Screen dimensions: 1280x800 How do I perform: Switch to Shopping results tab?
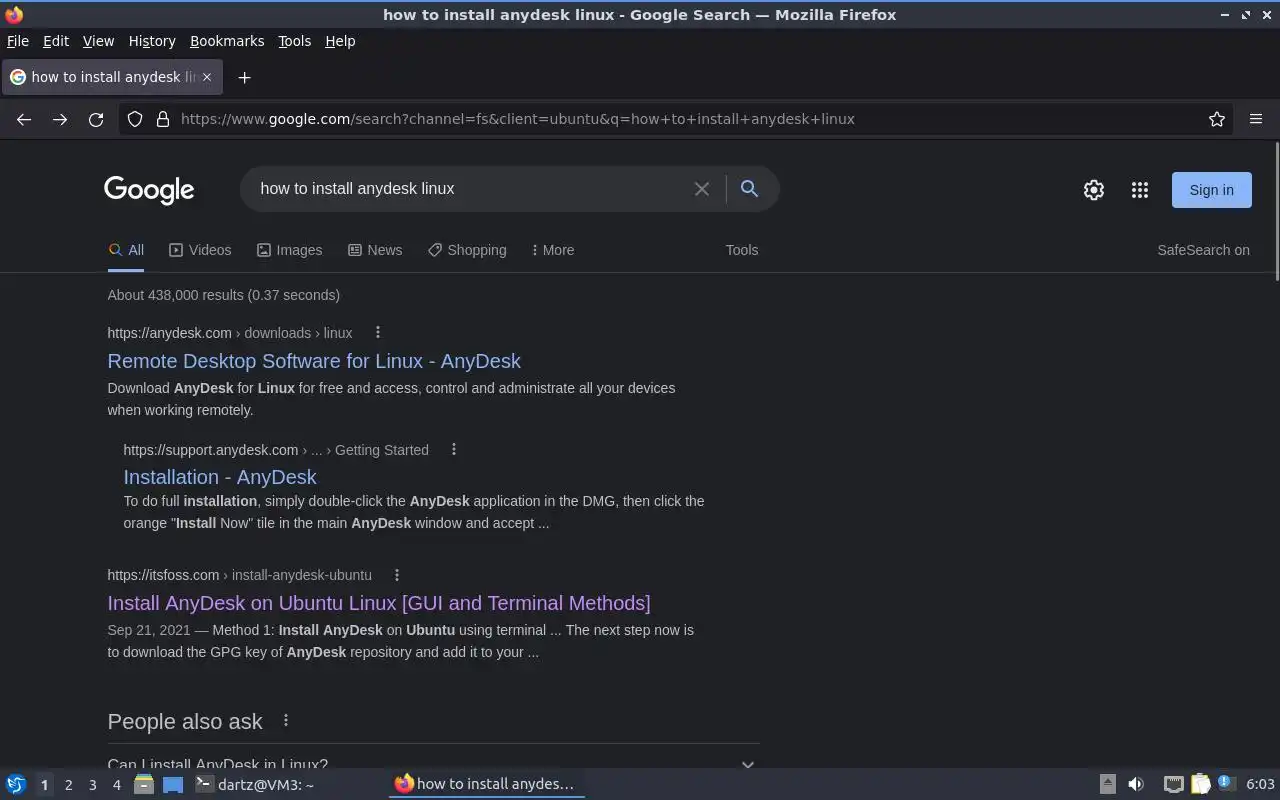[467, 250]
